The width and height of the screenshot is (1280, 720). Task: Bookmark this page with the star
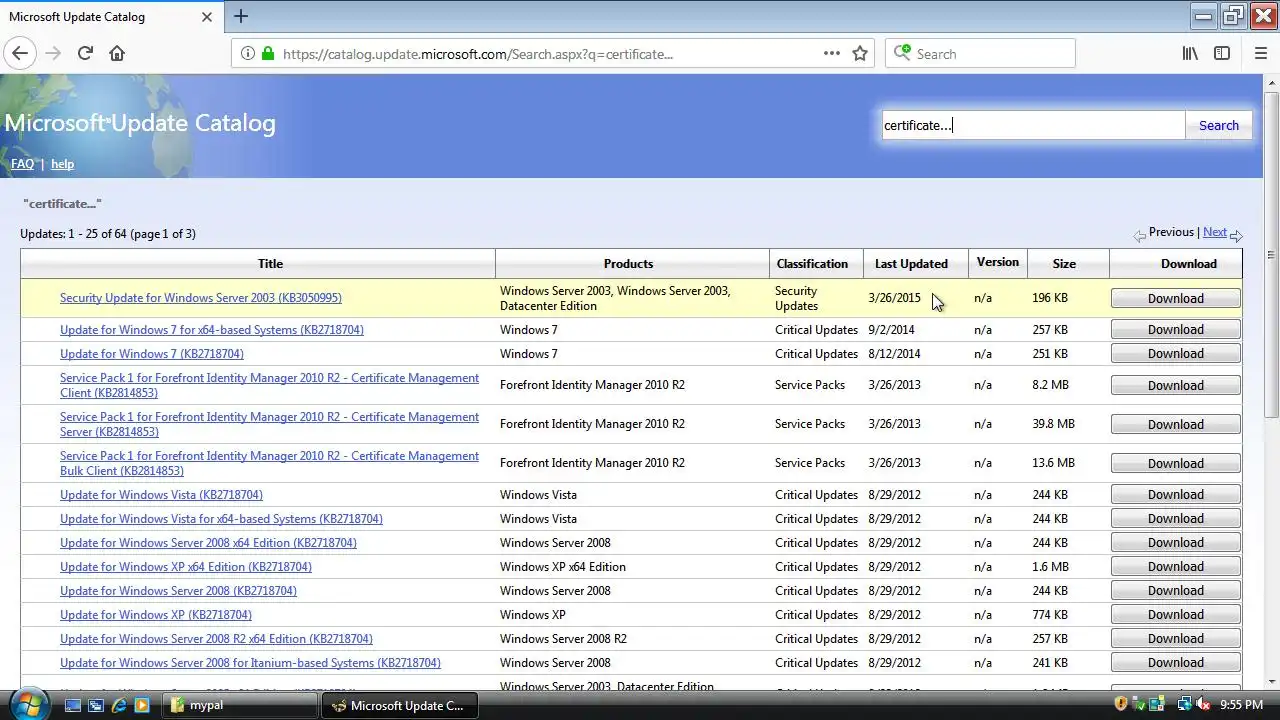point(860,54)
